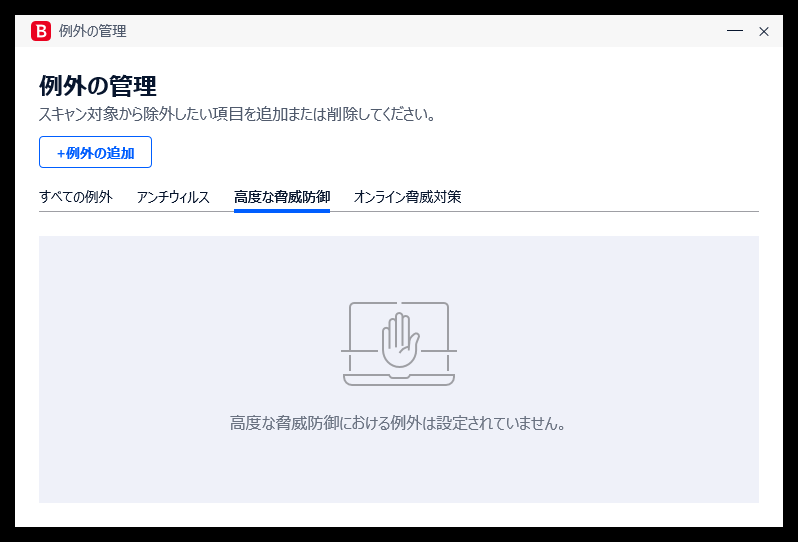Minimize the 例外の管理 window
798x542 pixels.
pyautogui.click(x=735, y=31)
